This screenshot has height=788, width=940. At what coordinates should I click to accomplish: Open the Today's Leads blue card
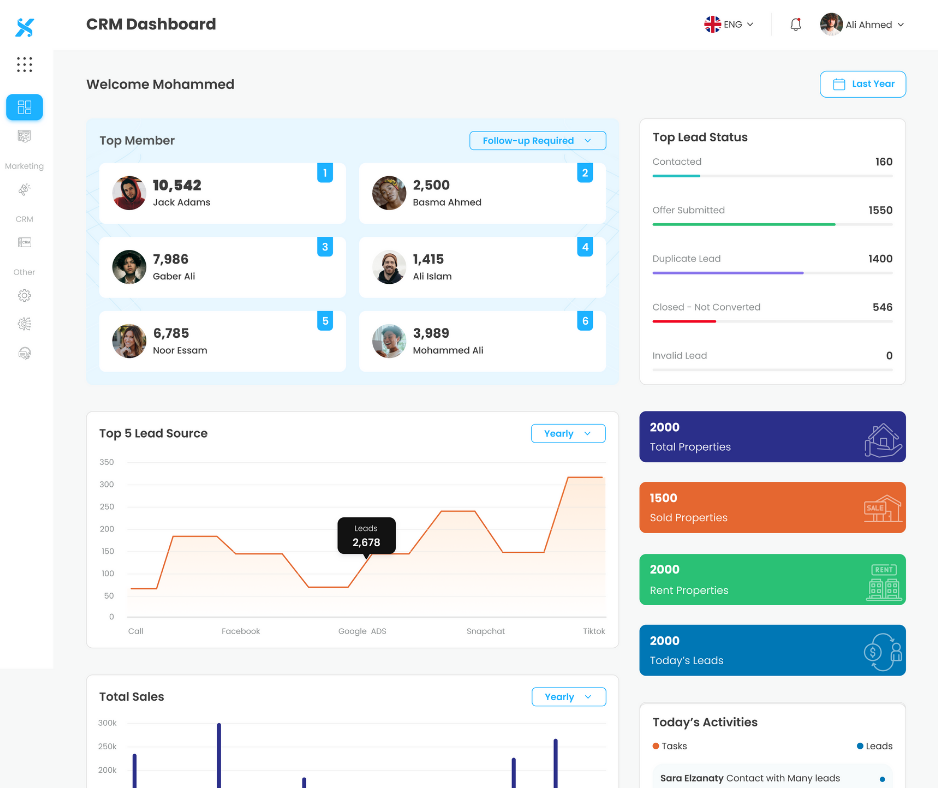tap(772, 650)
